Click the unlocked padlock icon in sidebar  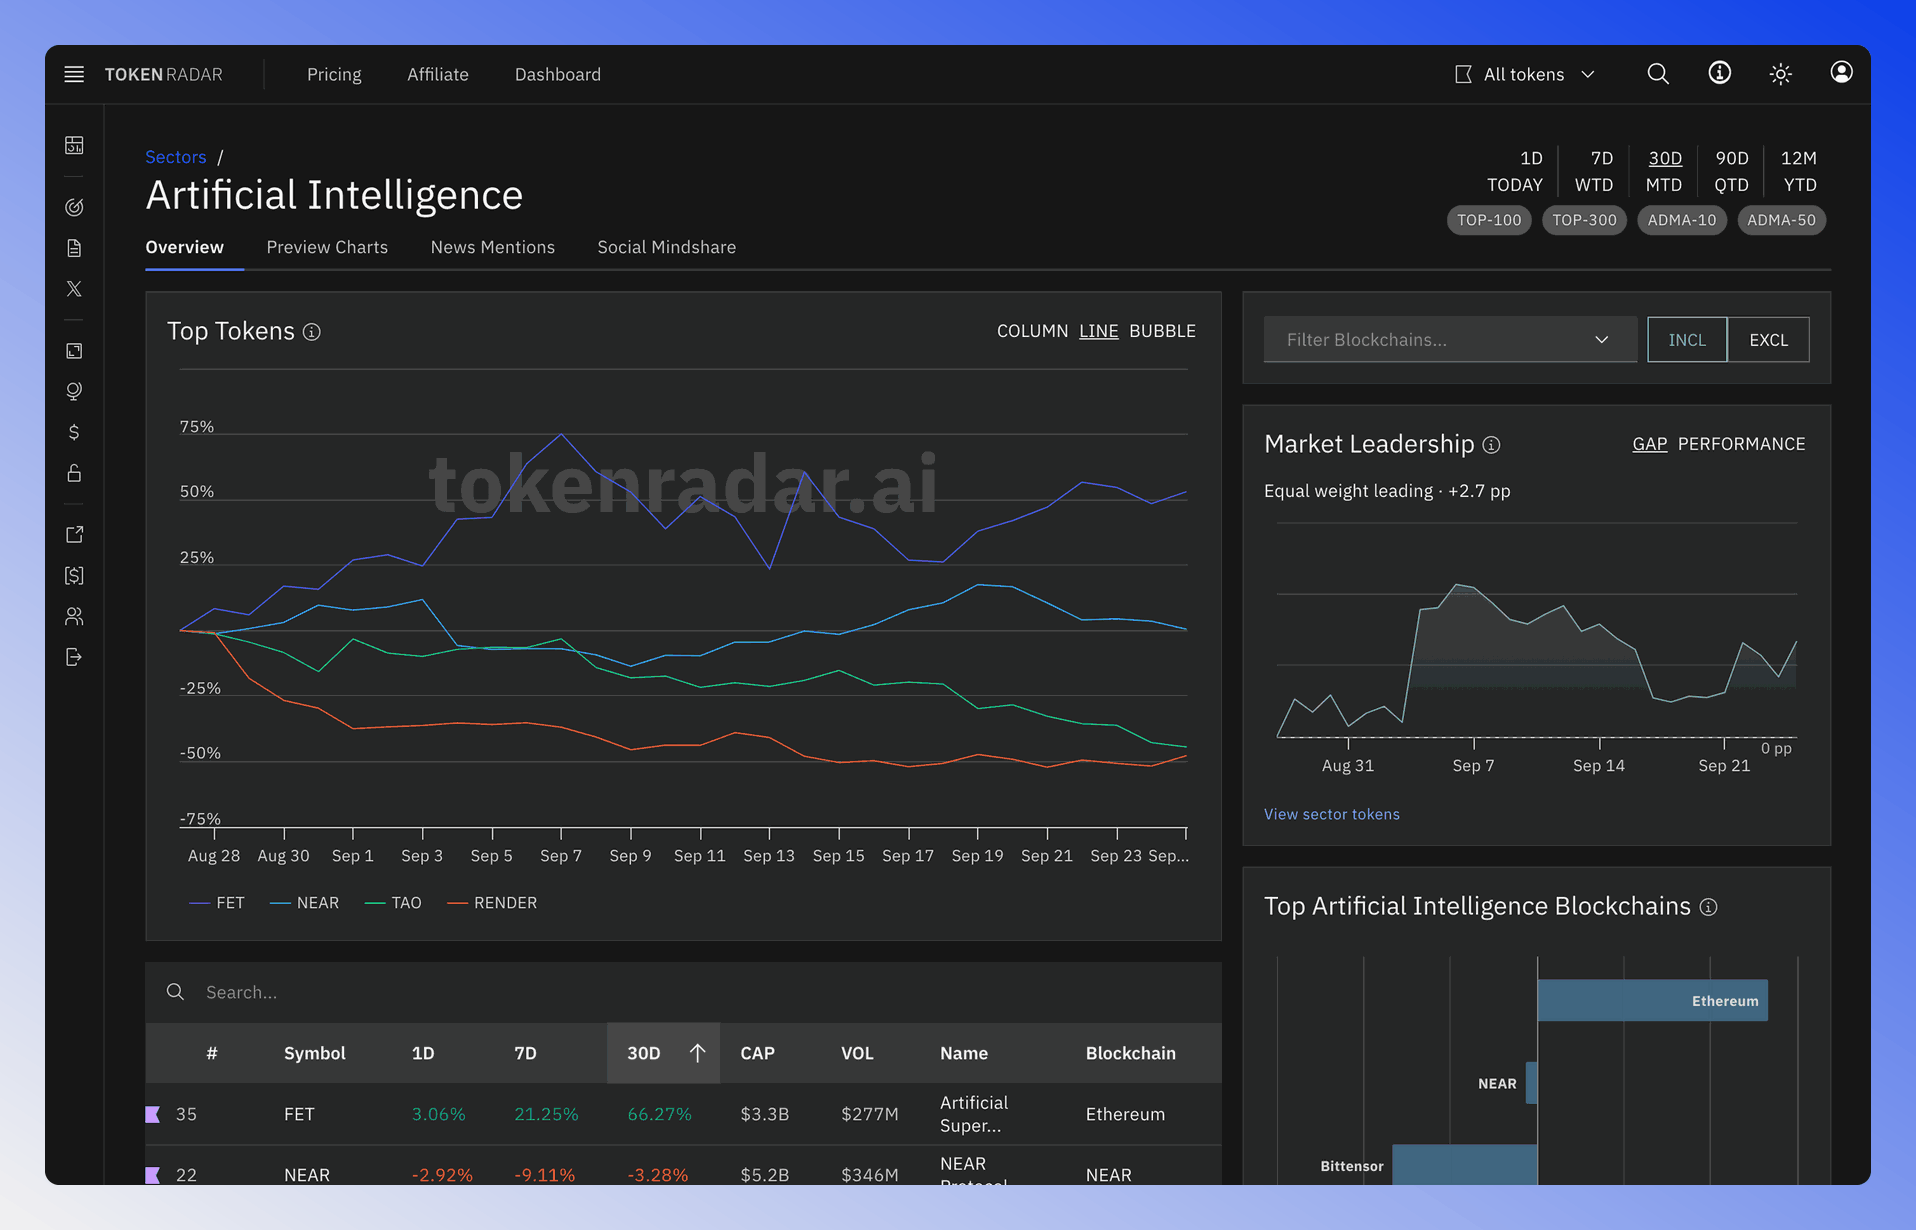[x=74, y=473]
